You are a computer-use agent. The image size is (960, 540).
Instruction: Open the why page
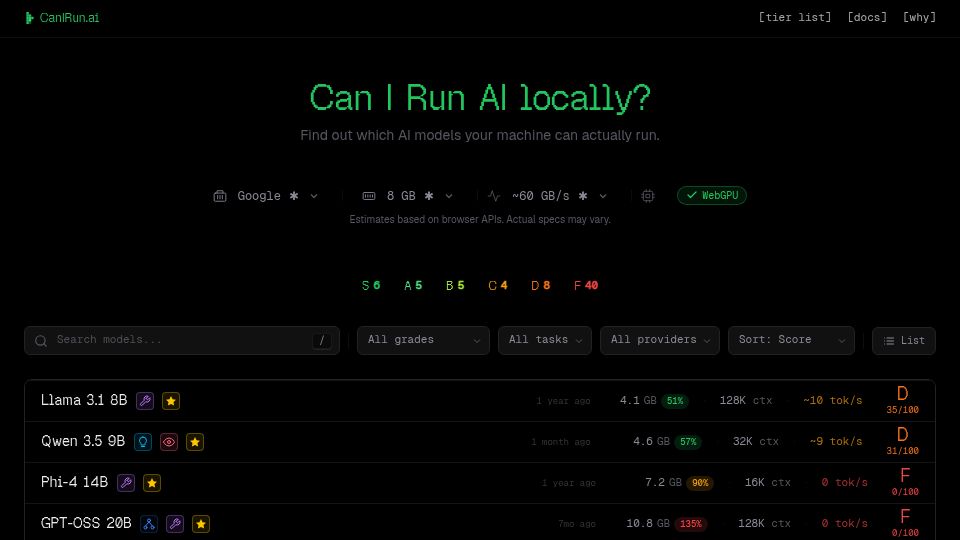pyautogui.click(x=919, y=17)
